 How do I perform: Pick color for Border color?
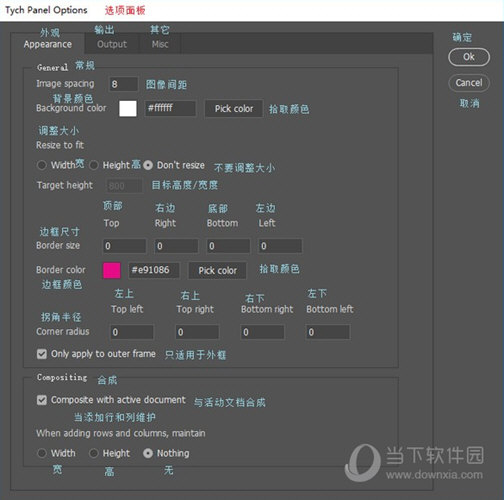point(217,270)
